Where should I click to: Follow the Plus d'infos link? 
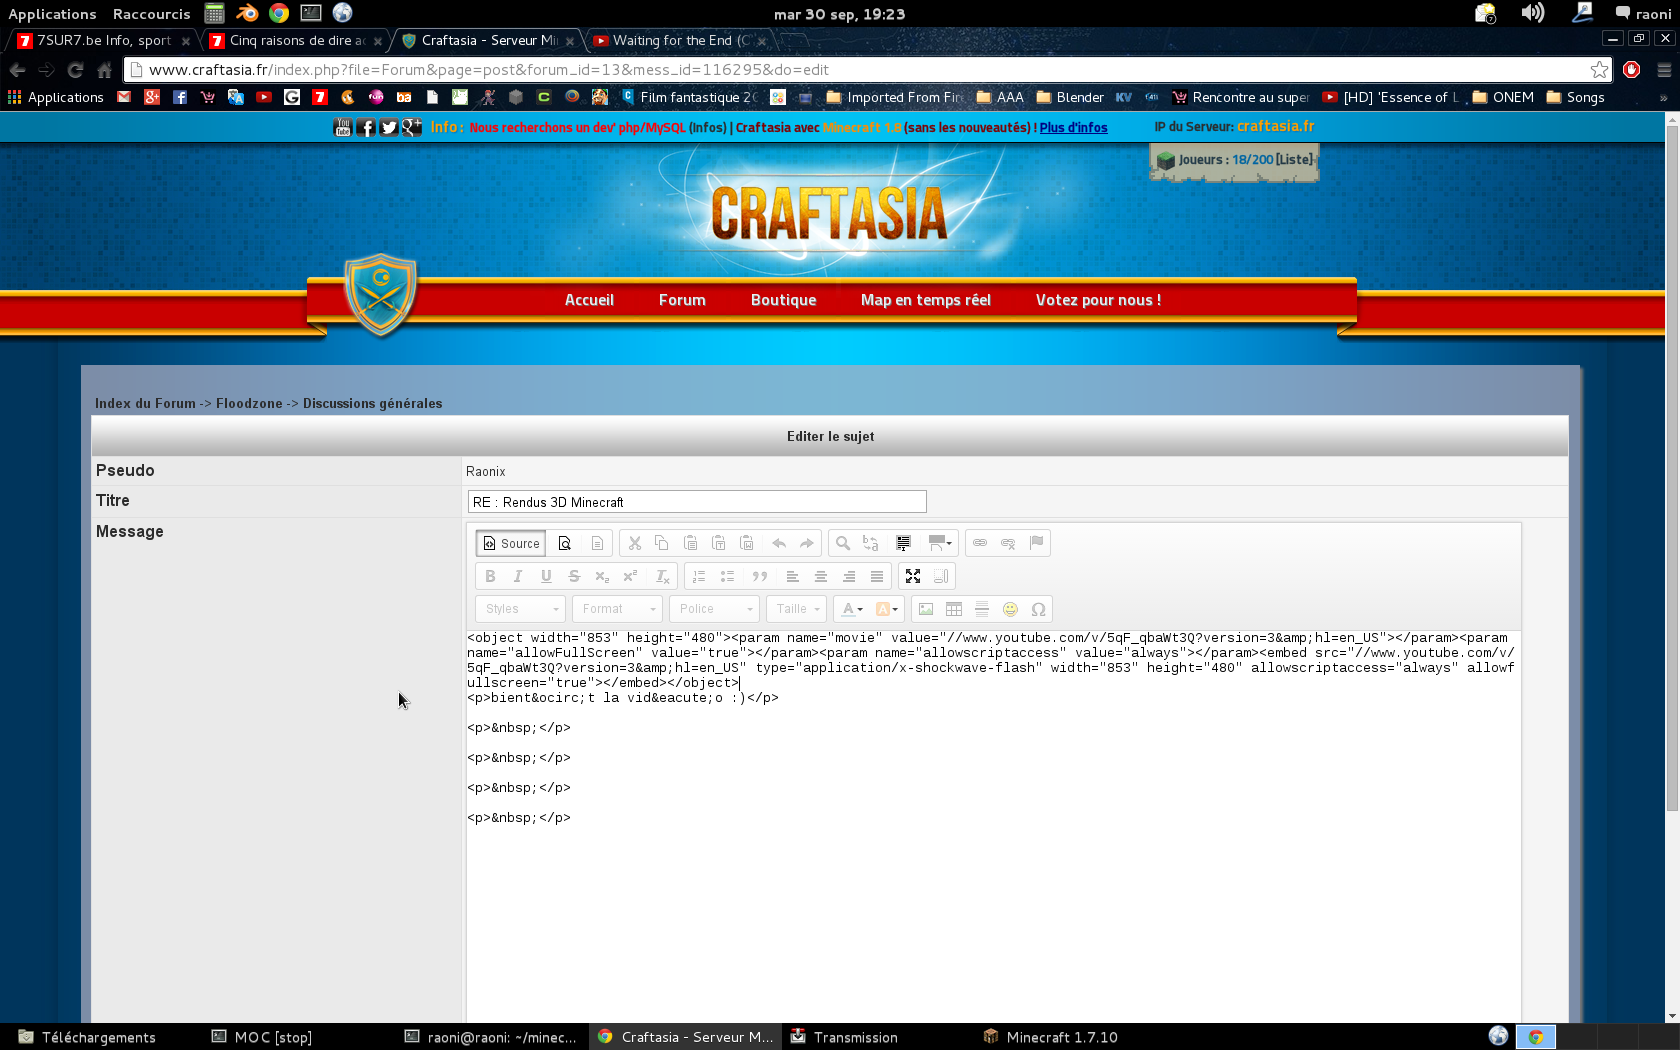coord(1073,128)
